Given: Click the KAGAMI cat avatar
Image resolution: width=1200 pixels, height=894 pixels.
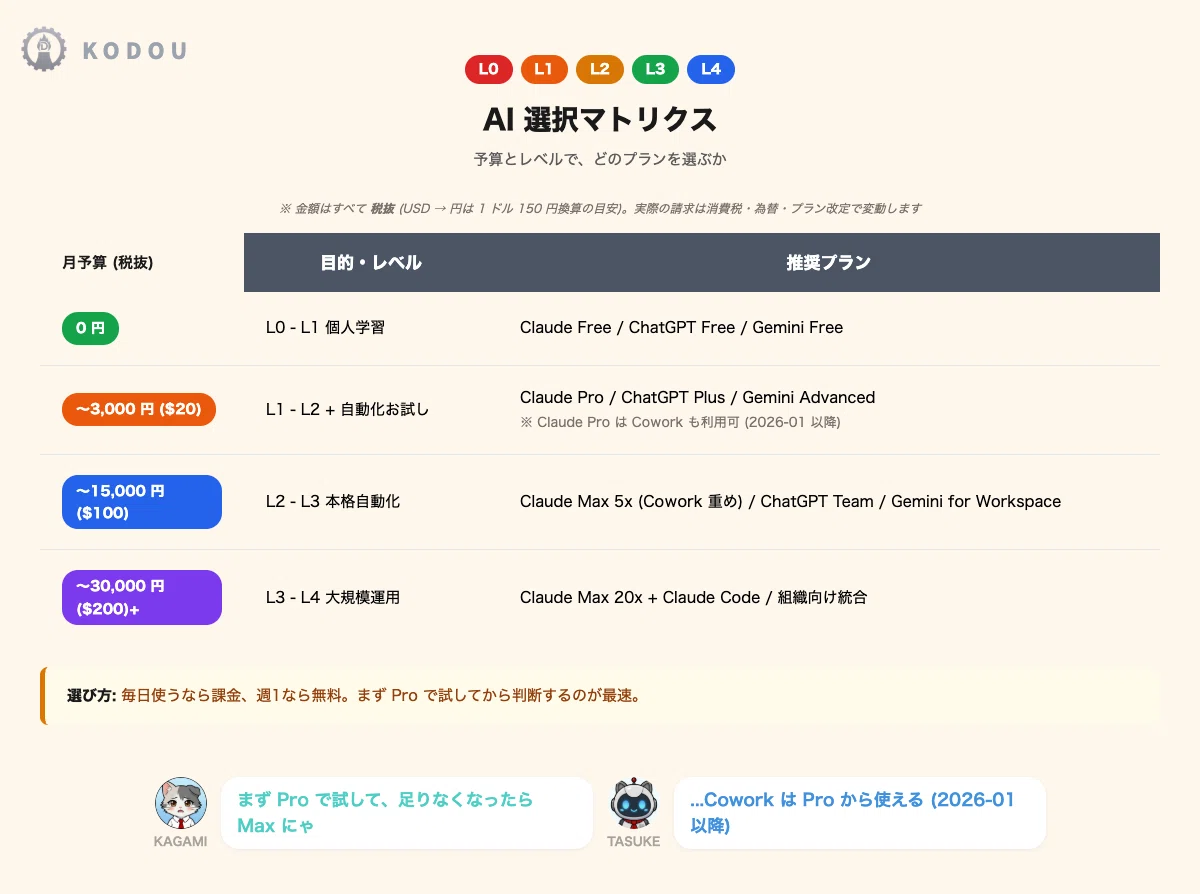Looking at the screenshot, I should [180, 803].
